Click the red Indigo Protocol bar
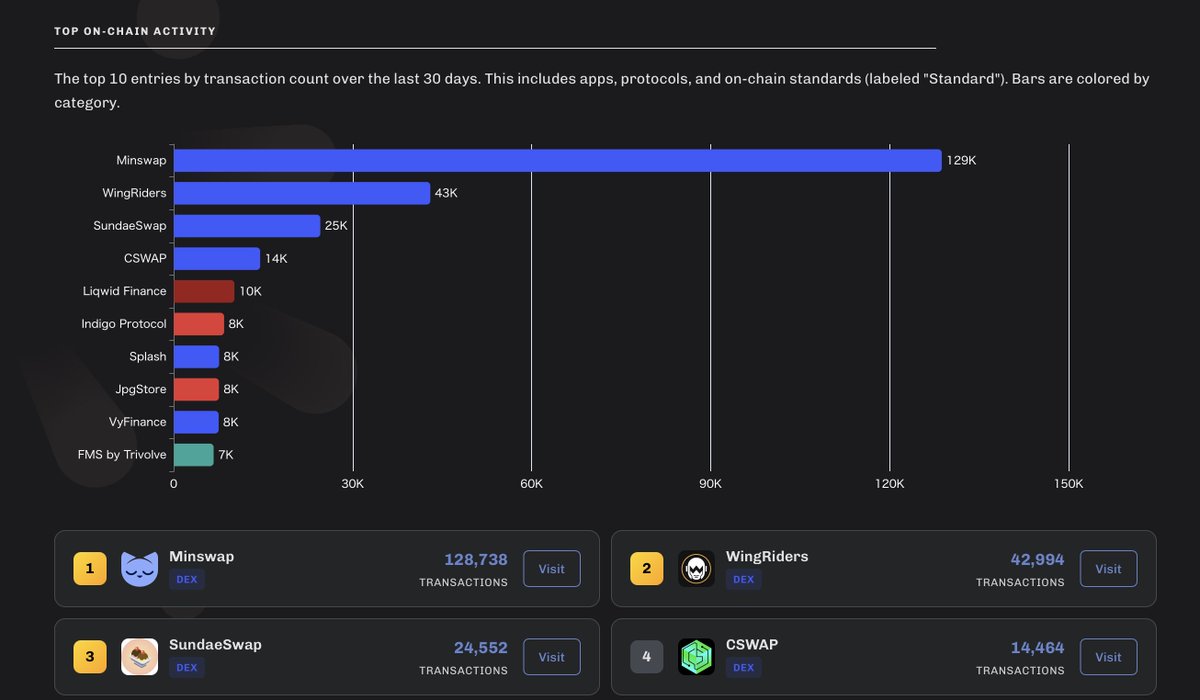This screenshot has width=1200, height=700. click(x=198, y=324)
